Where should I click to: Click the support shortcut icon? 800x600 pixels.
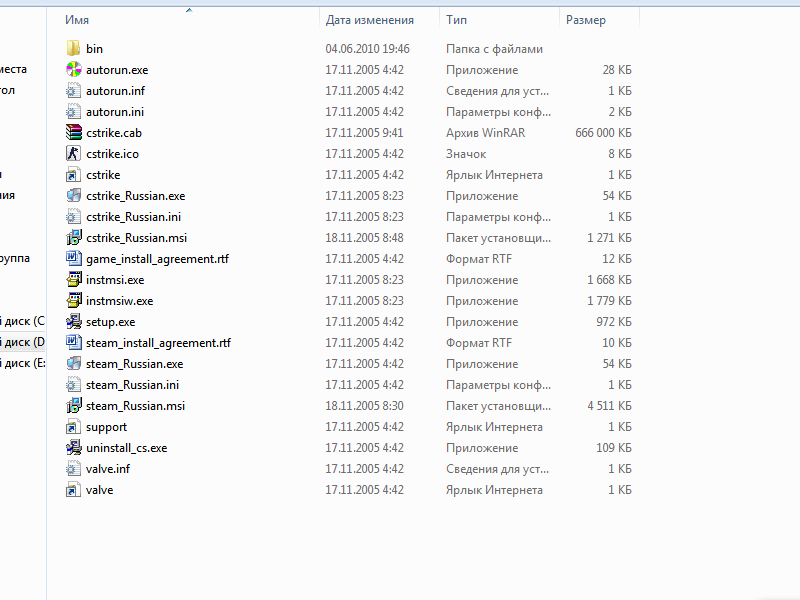tap(73, 427)
